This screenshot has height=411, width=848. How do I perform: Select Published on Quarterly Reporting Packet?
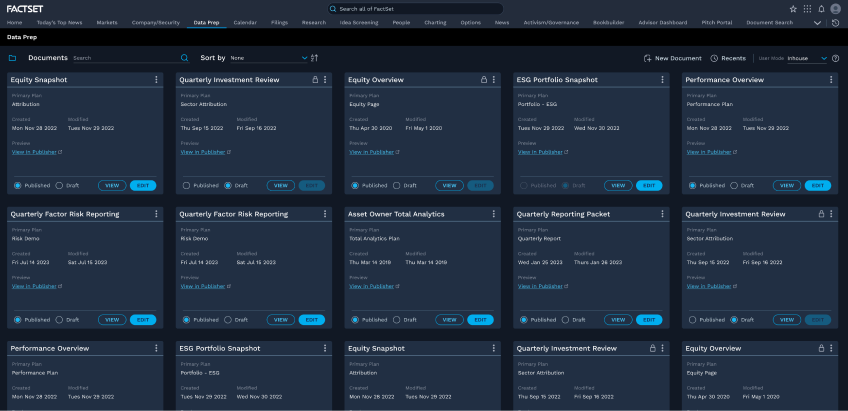coord(524,320)
